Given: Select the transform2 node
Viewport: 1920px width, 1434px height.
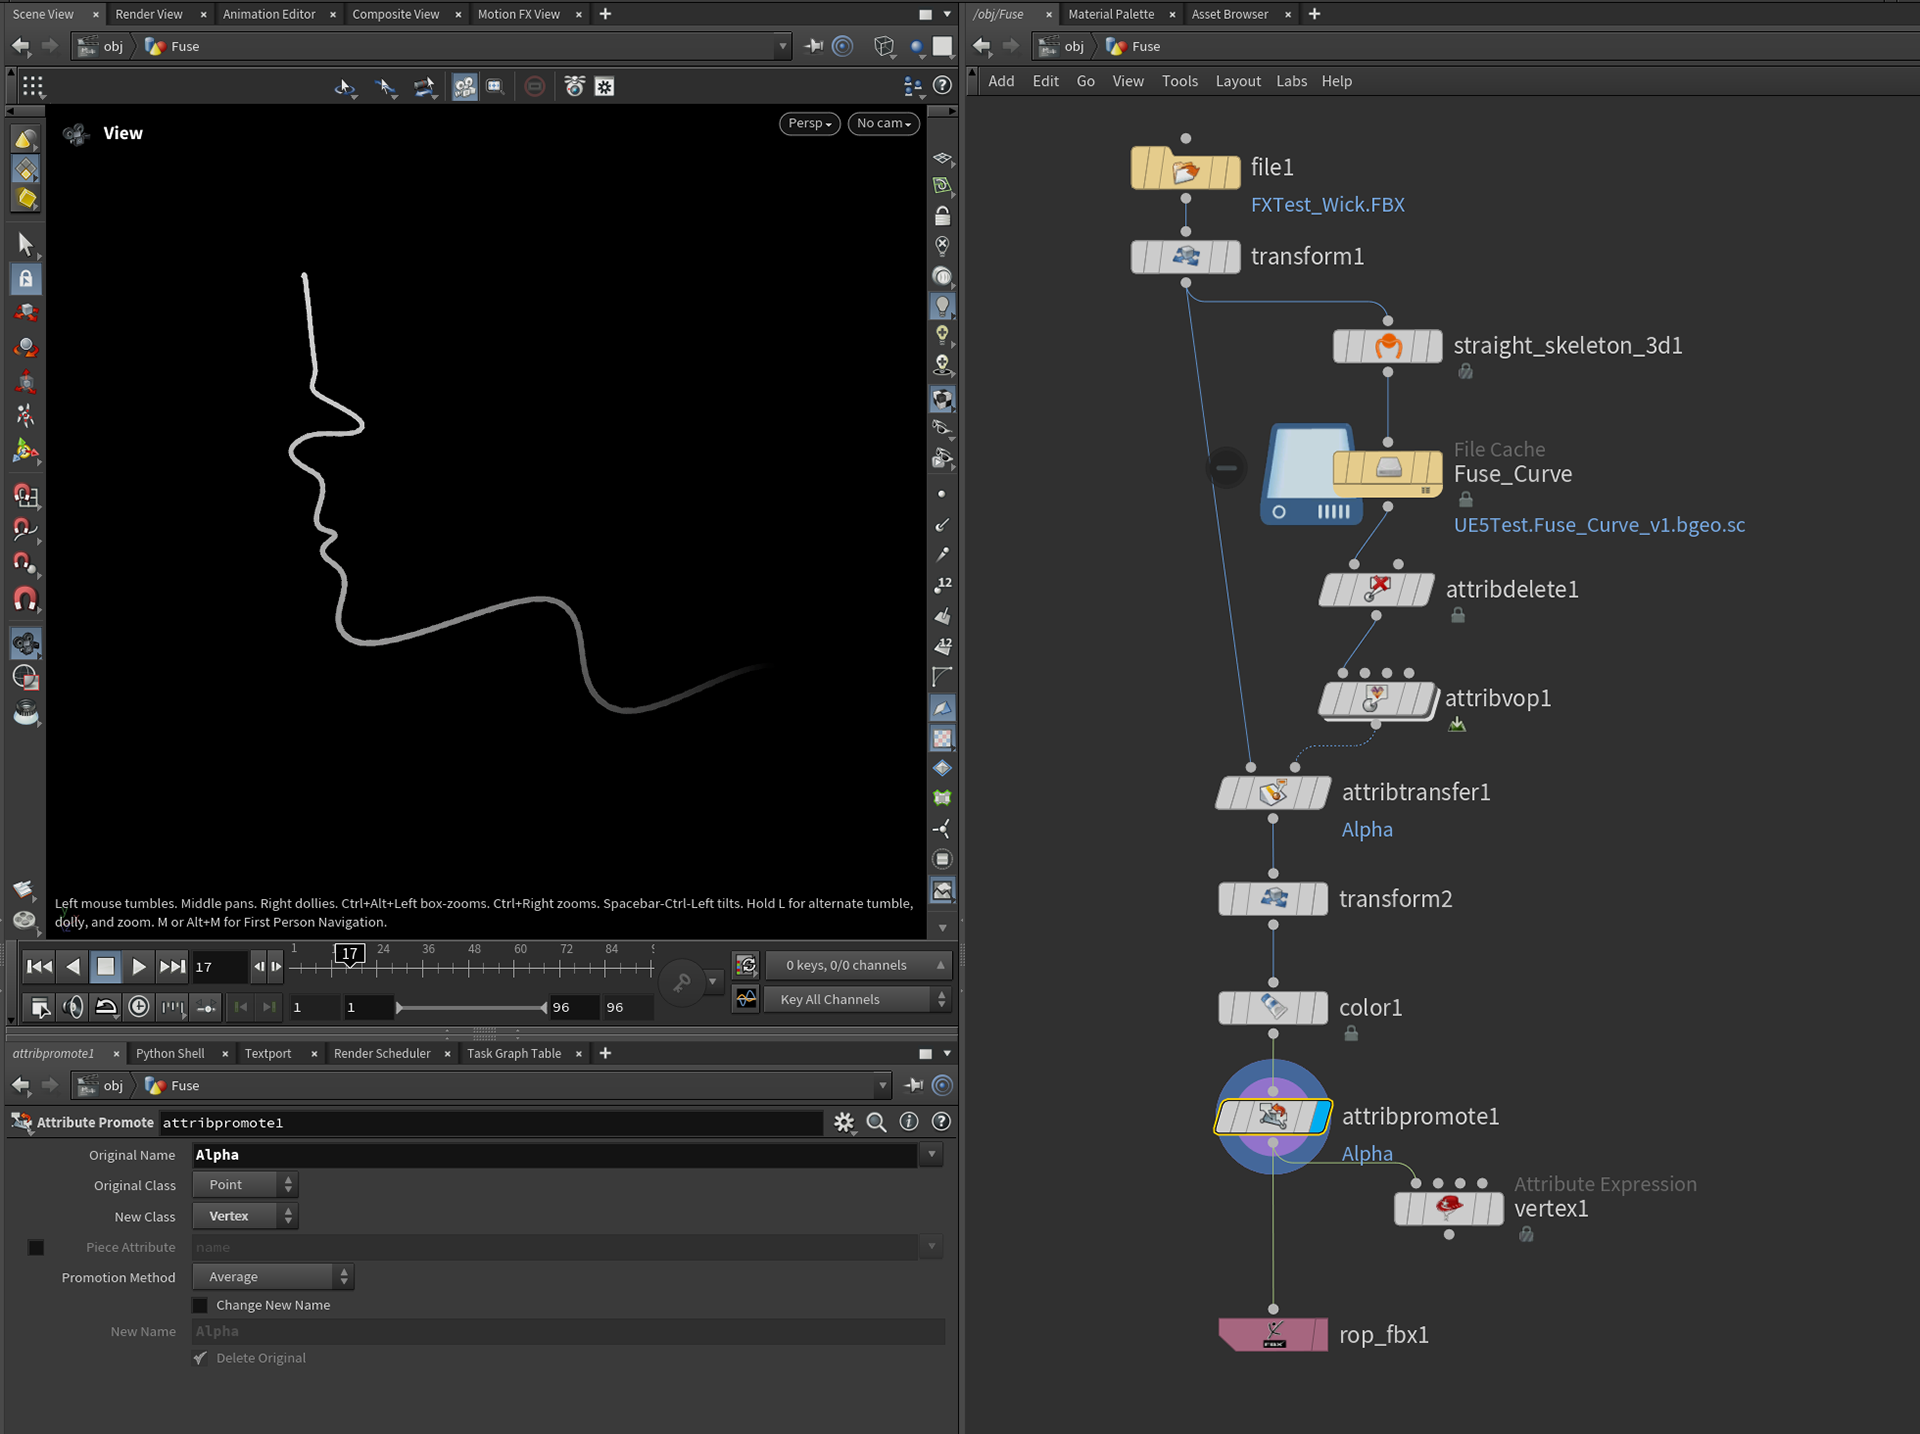Looking at the screenshot, I should tap(1272, 899).
